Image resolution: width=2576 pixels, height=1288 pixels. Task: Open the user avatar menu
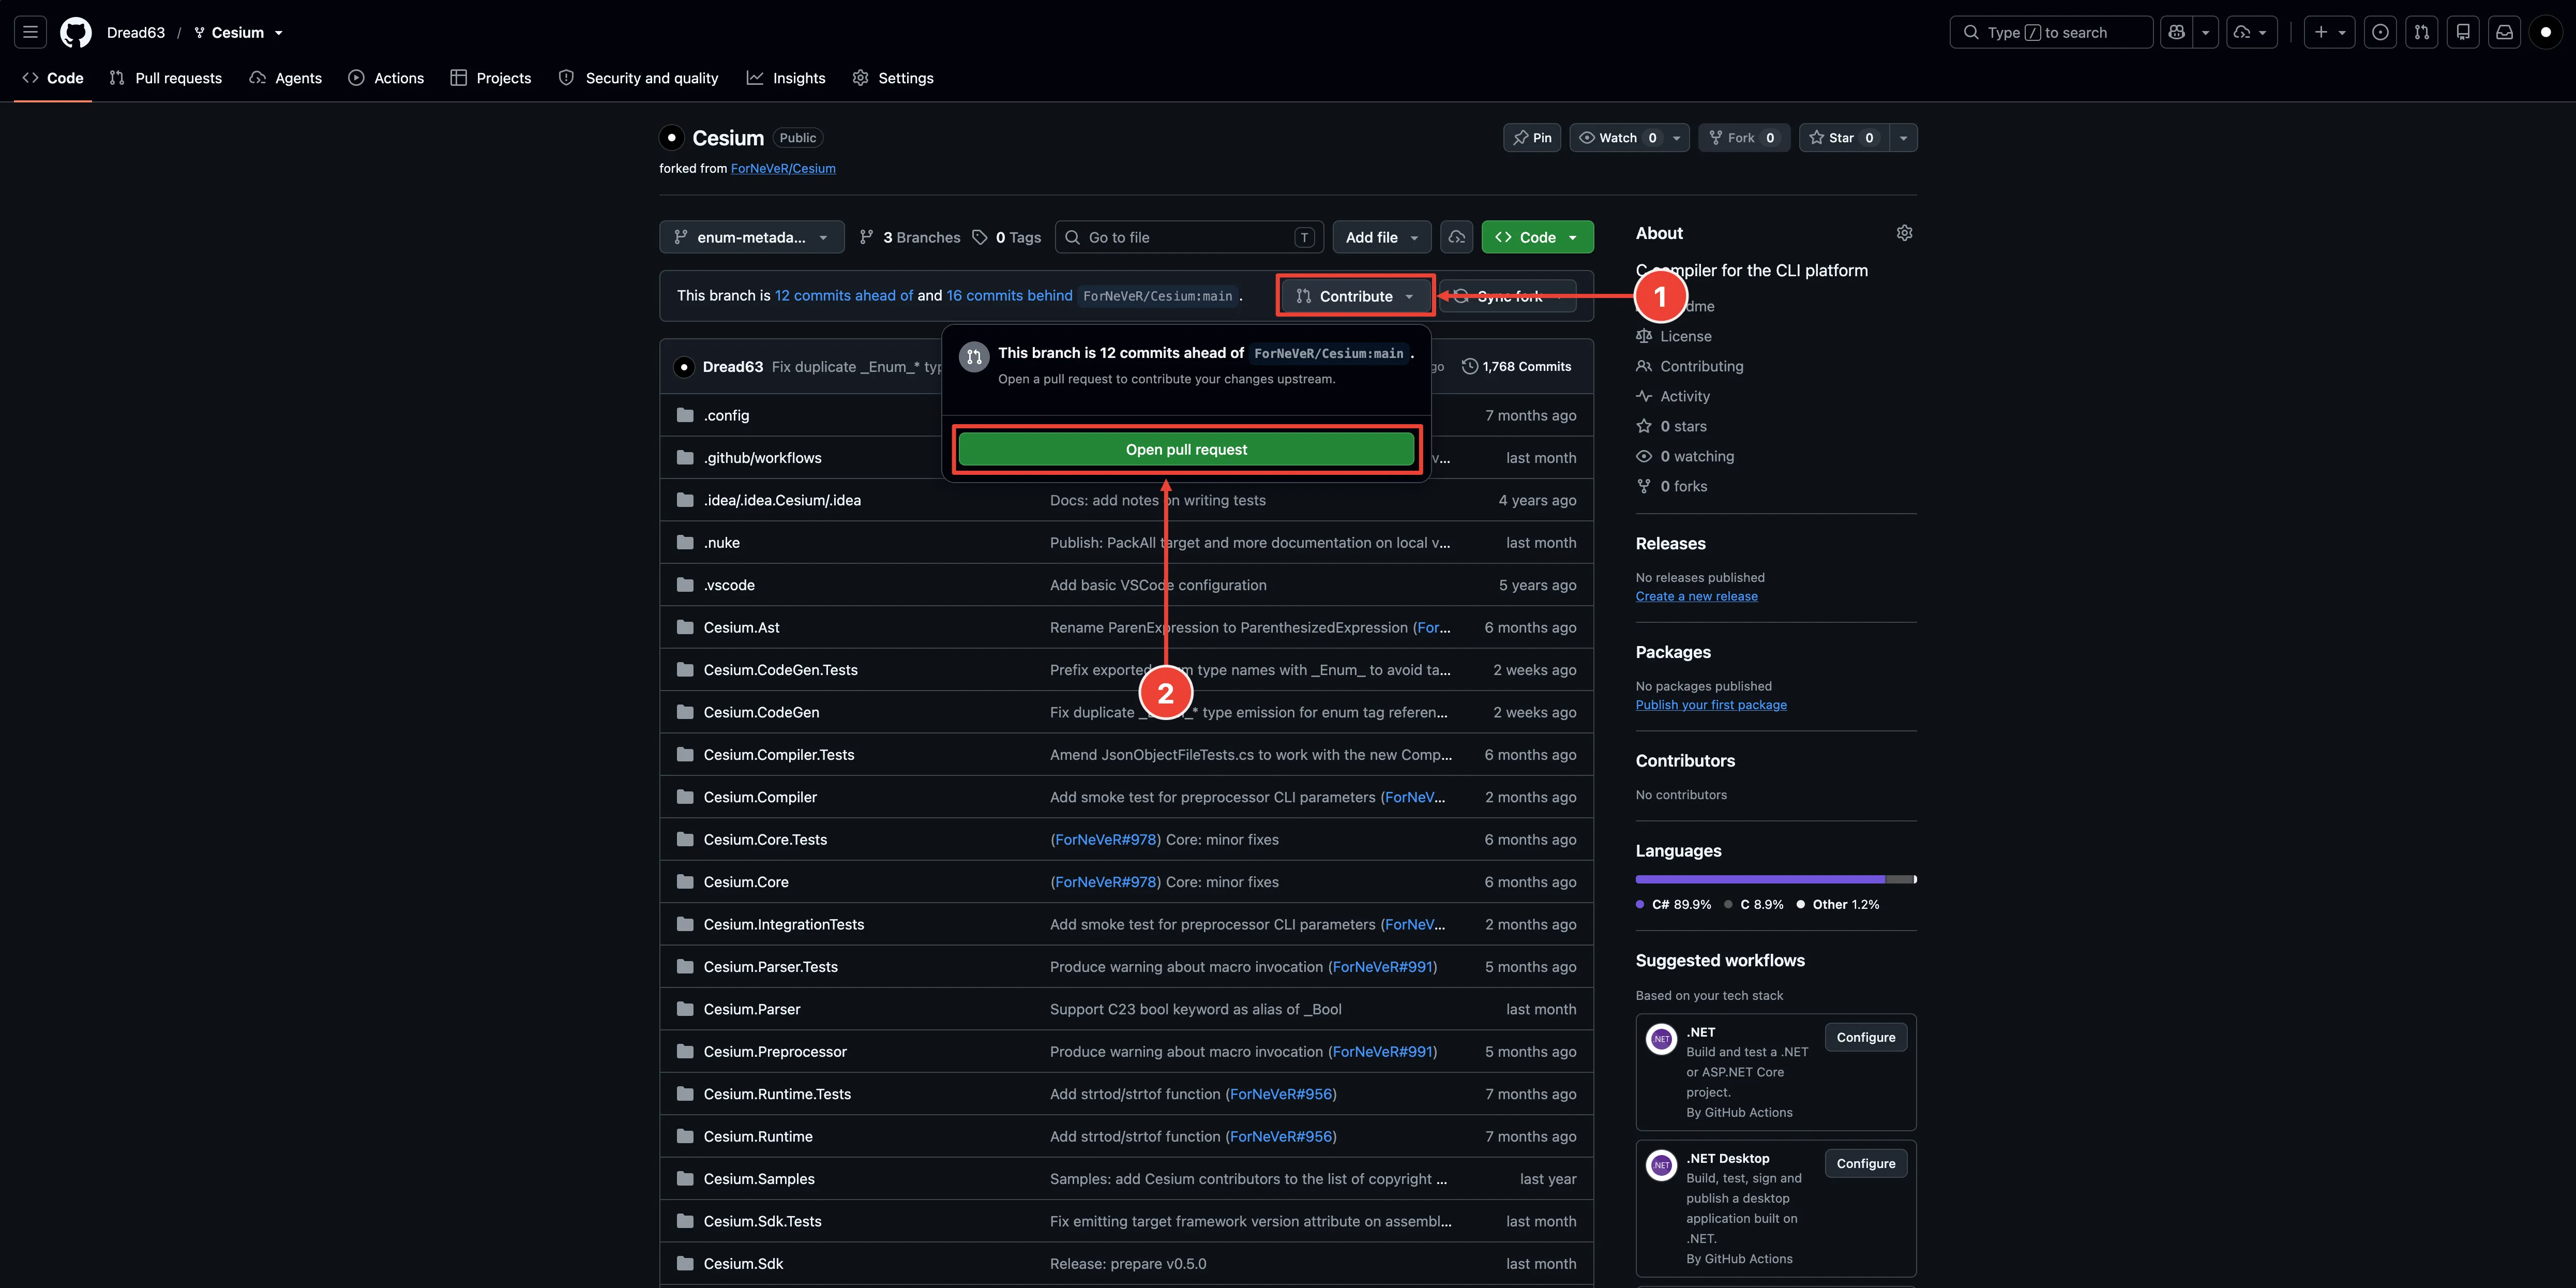2546,32
